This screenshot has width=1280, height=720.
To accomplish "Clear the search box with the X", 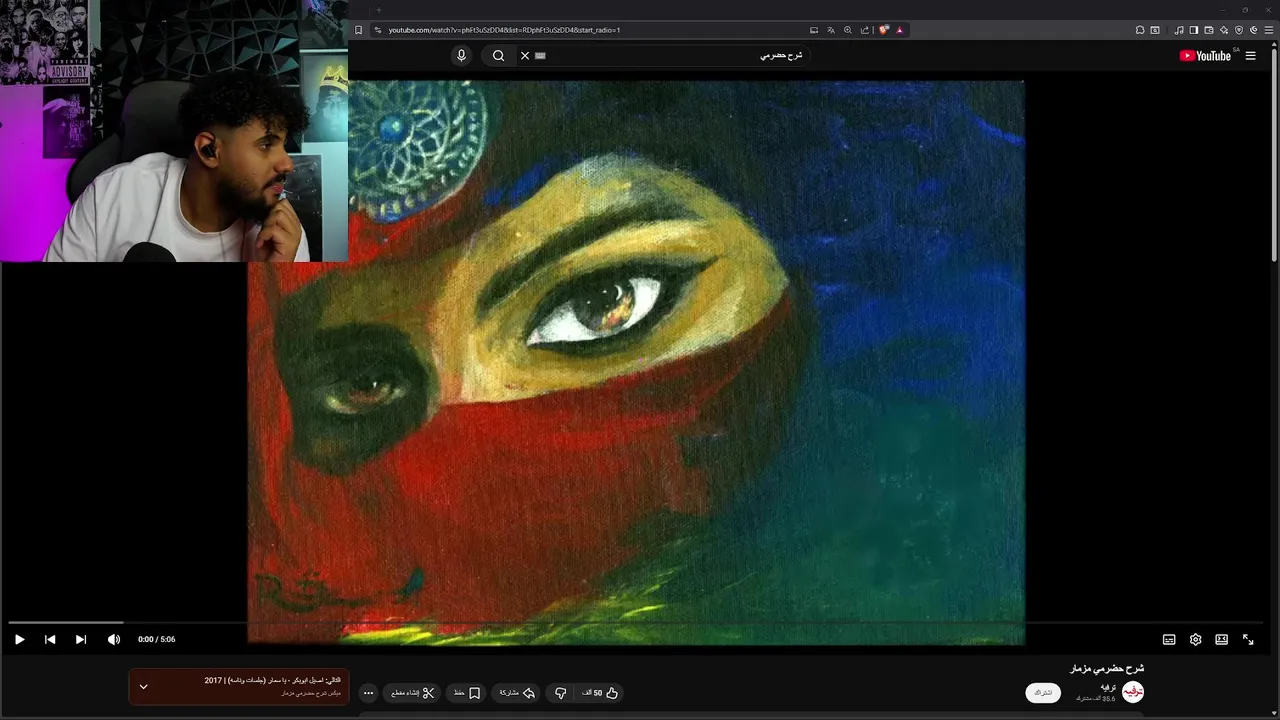I will tap(525, 55).
